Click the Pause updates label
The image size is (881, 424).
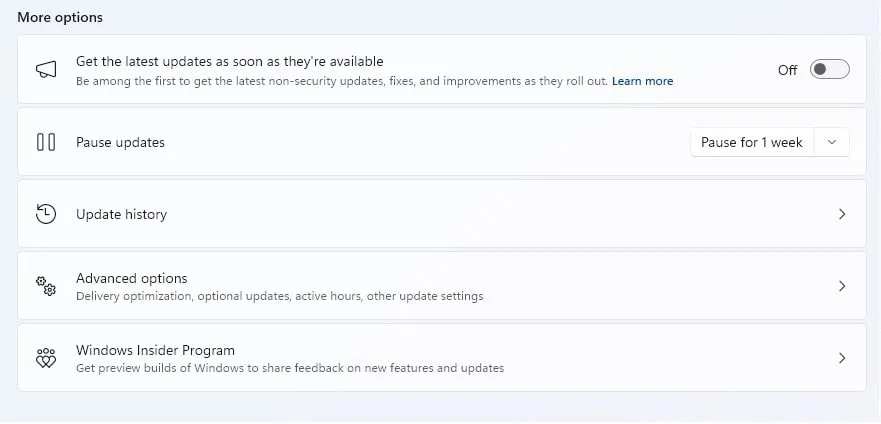click(120, 142)
